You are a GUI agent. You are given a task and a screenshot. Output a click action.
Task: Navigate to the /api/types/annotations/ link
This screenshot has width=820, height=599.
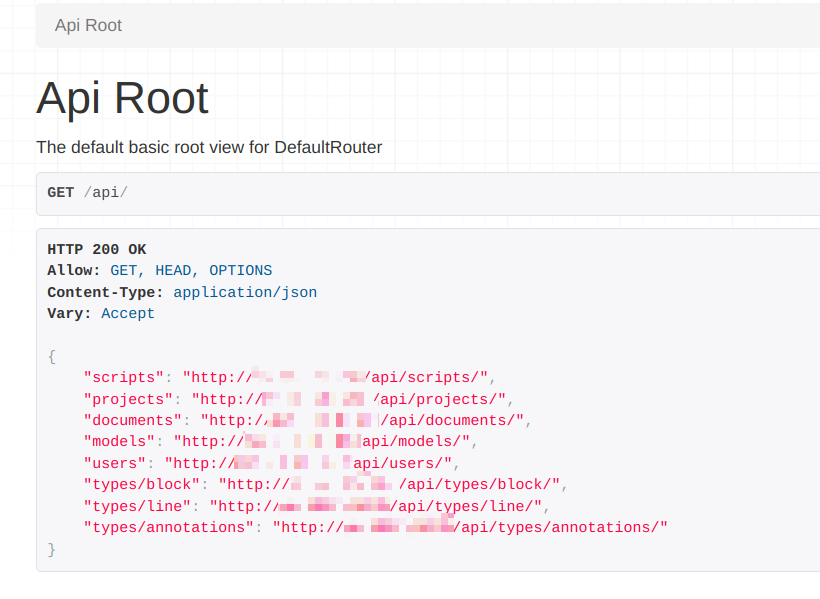tap(470, 527)
